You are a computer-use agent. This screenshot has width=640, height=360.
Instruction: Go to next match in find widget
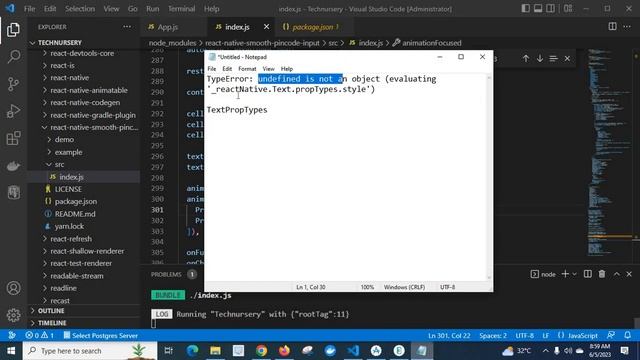[540, 59]
